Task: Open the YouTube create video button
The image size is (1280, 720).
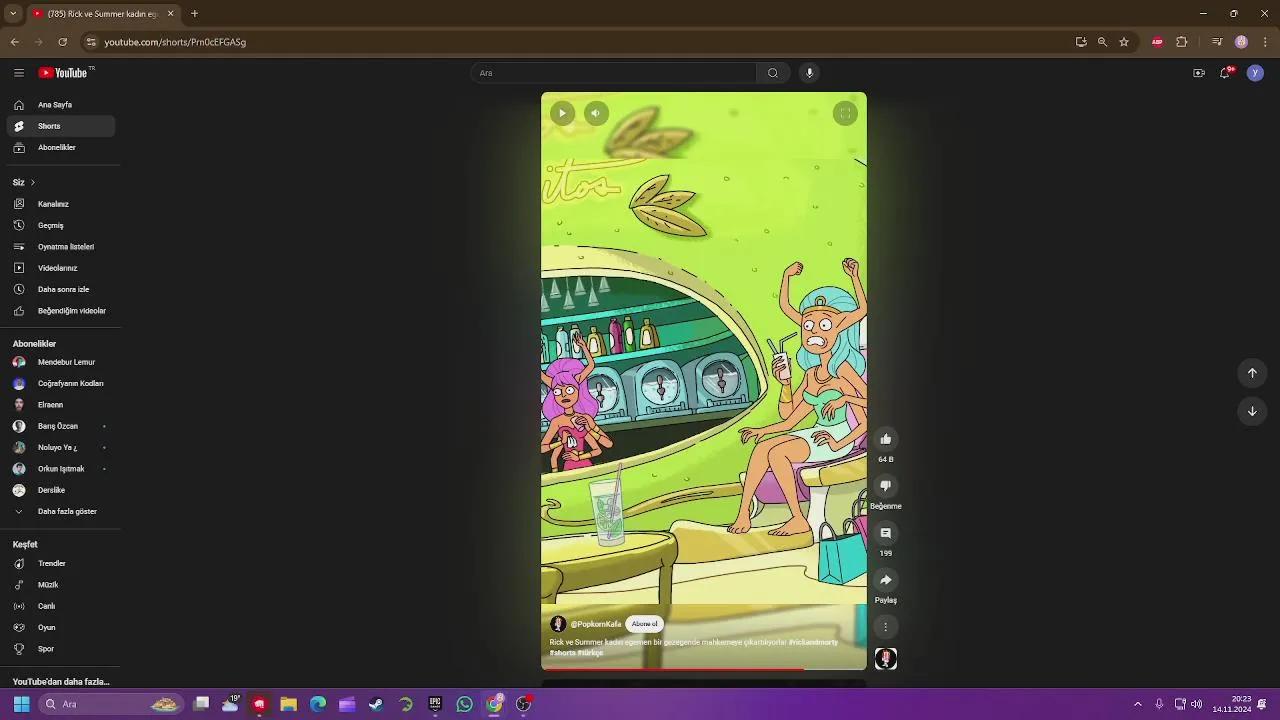Action: (x=1199, y=73)
